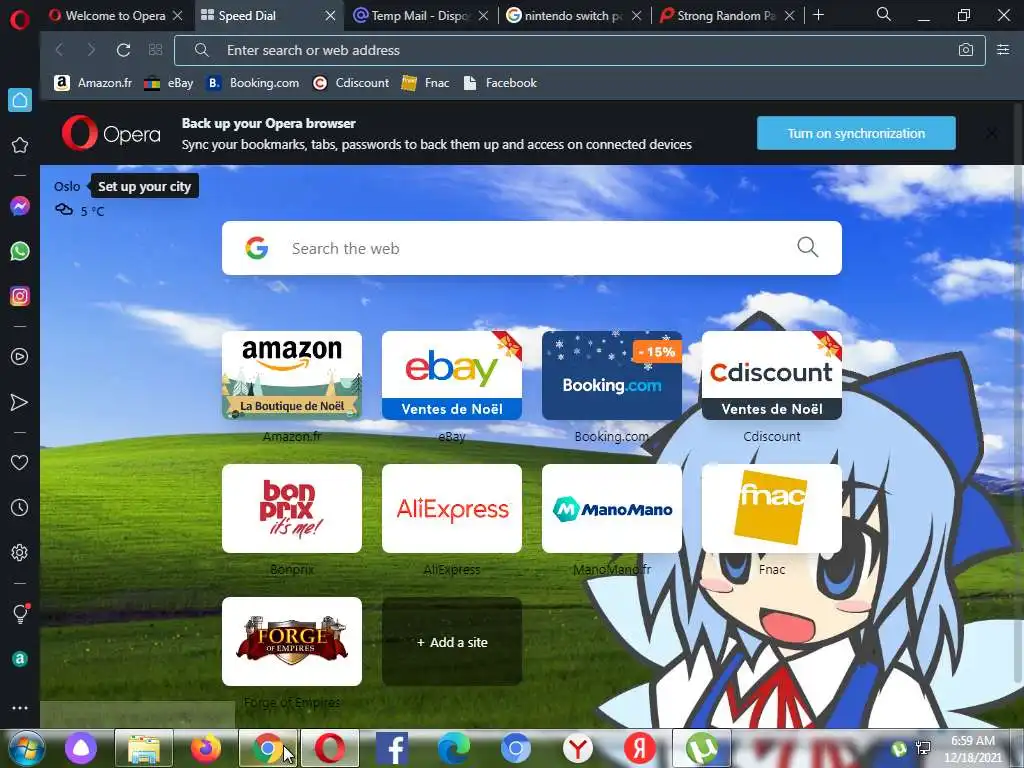Open eBay bookmark in bookmarks bar

pos(169,83)
